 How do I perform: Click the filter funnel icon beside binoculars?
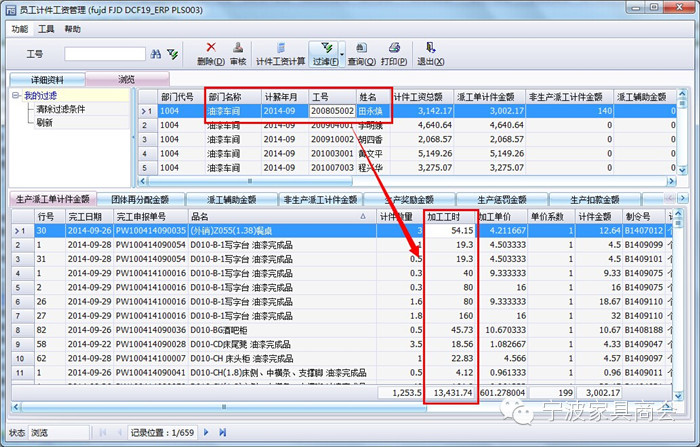(x=172, y=54)
